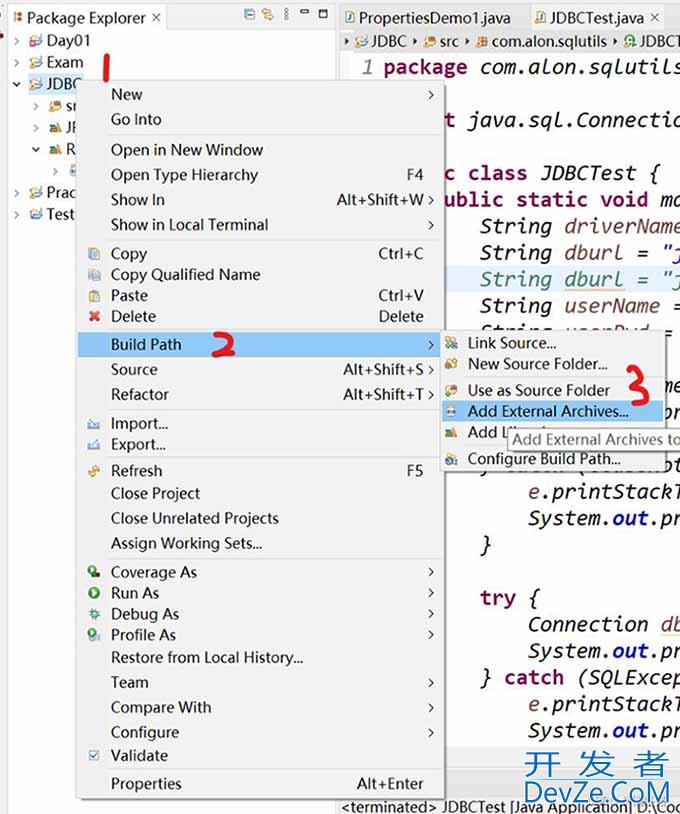Viewport: 680px width, 814px height.
Task: Switch to the PropertiesDemo1.java tab
Action: click(428, 18)
